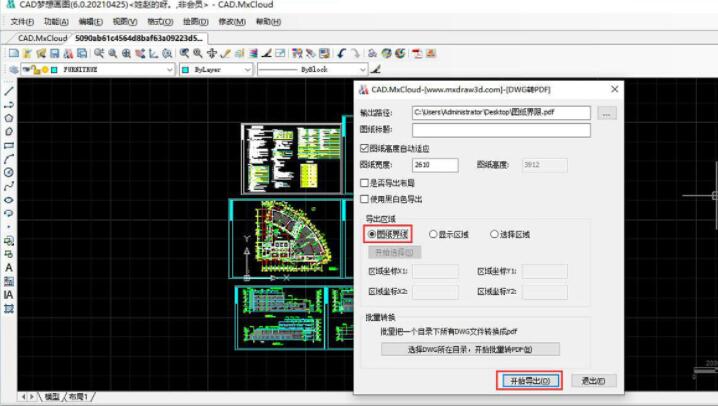Click the layer manager icon left of FURNITURE

tap(14, 70)
